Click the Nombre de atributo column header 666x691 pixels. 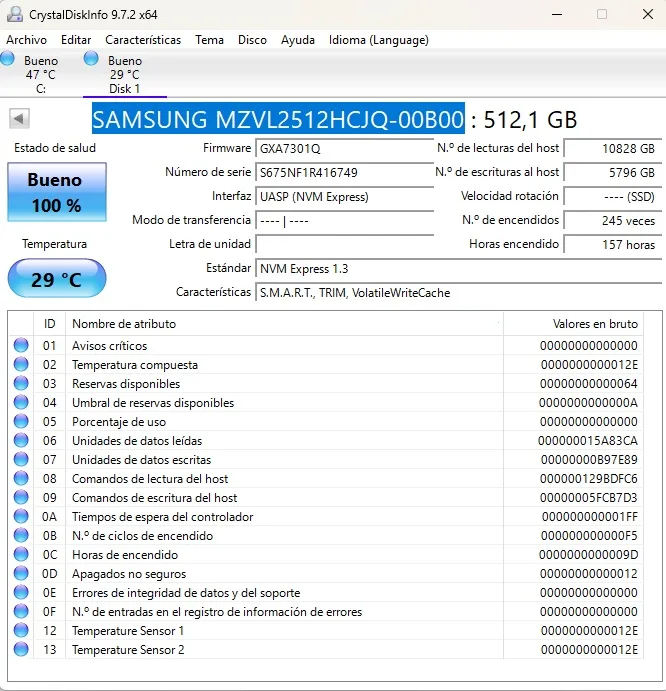284,324
